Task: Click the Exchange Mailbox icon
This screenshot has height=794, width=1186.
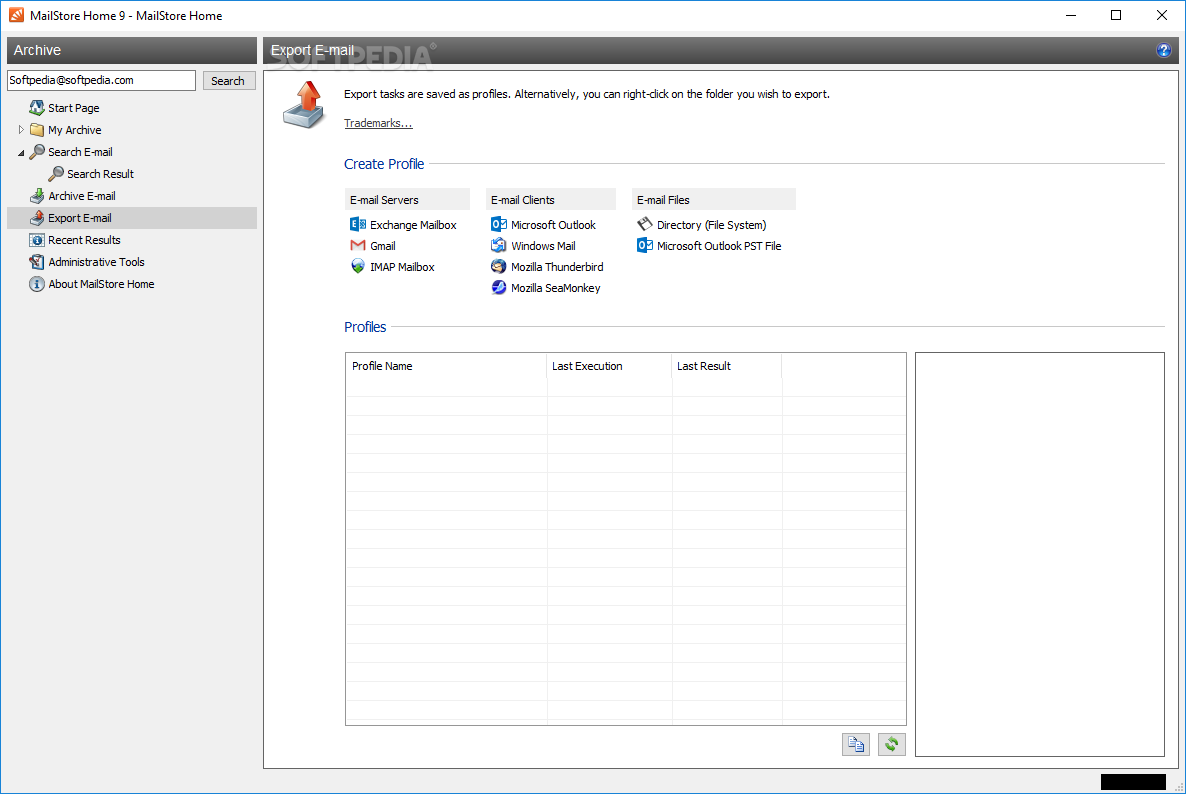Action: (358, 225)
